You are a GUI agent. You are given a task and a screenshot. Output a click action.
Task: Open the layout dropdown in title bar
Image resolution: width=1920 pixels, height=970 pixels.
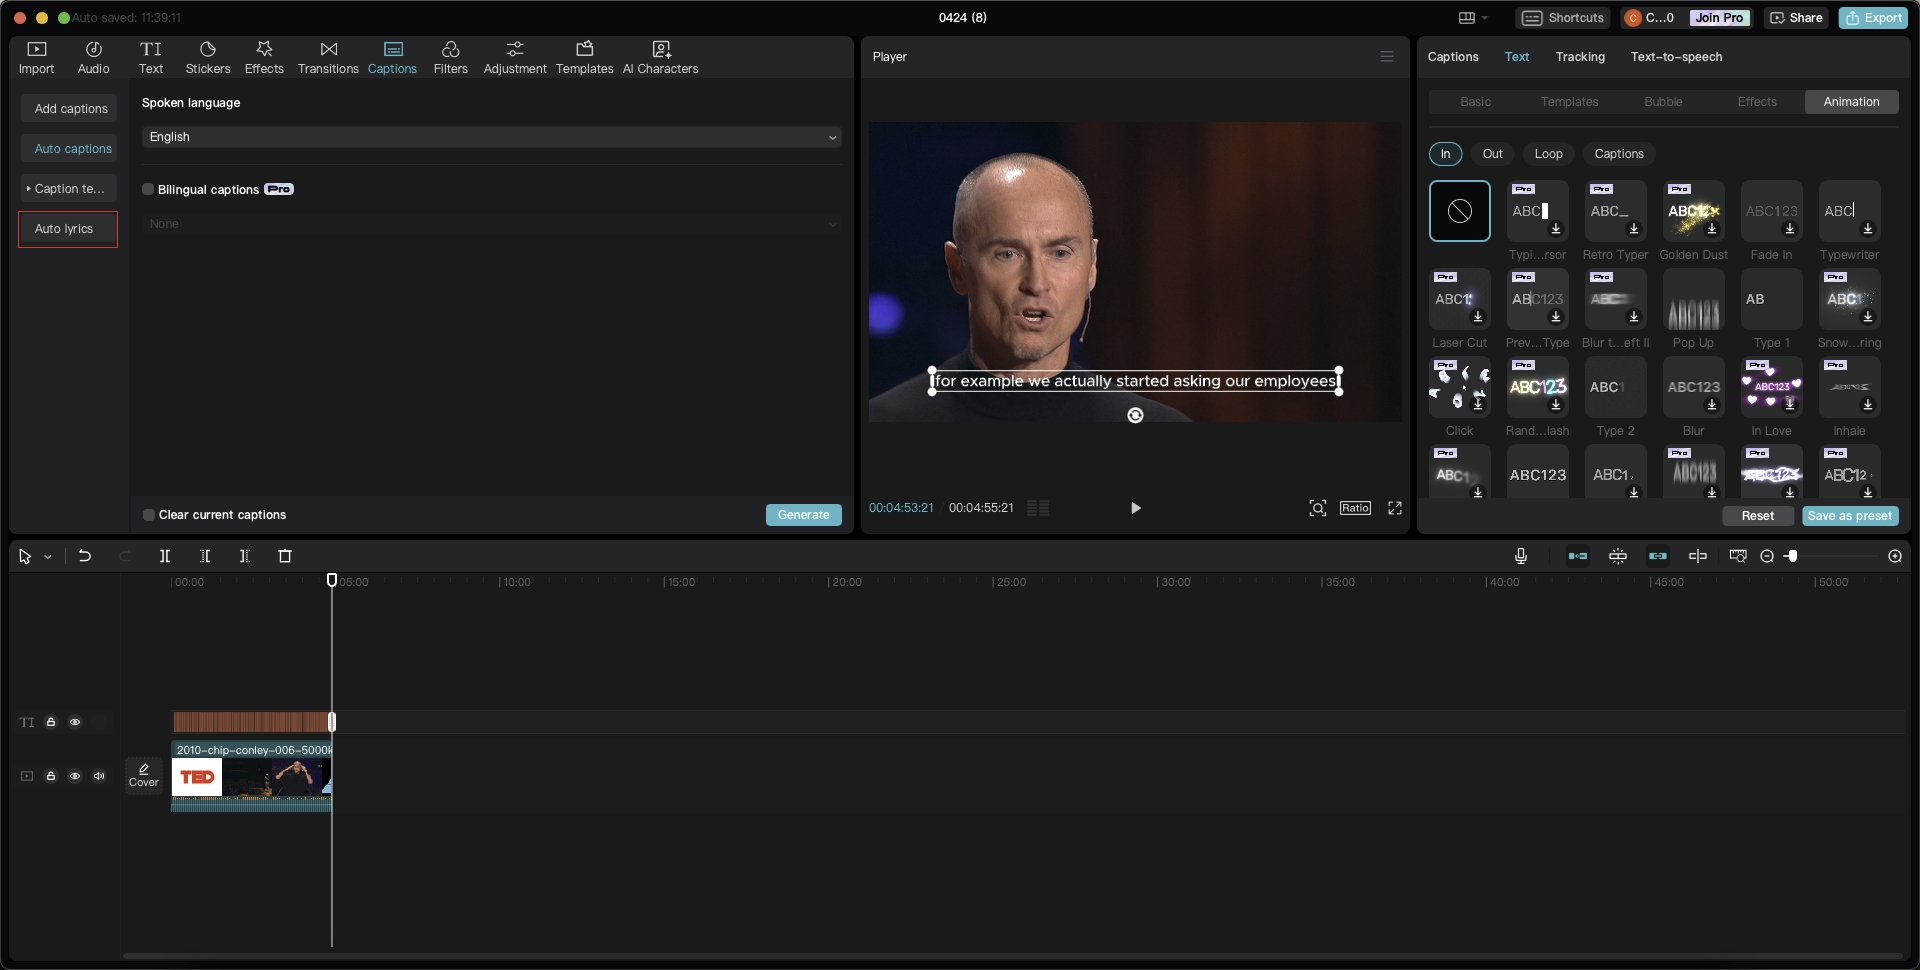[x=1473, y=18]
